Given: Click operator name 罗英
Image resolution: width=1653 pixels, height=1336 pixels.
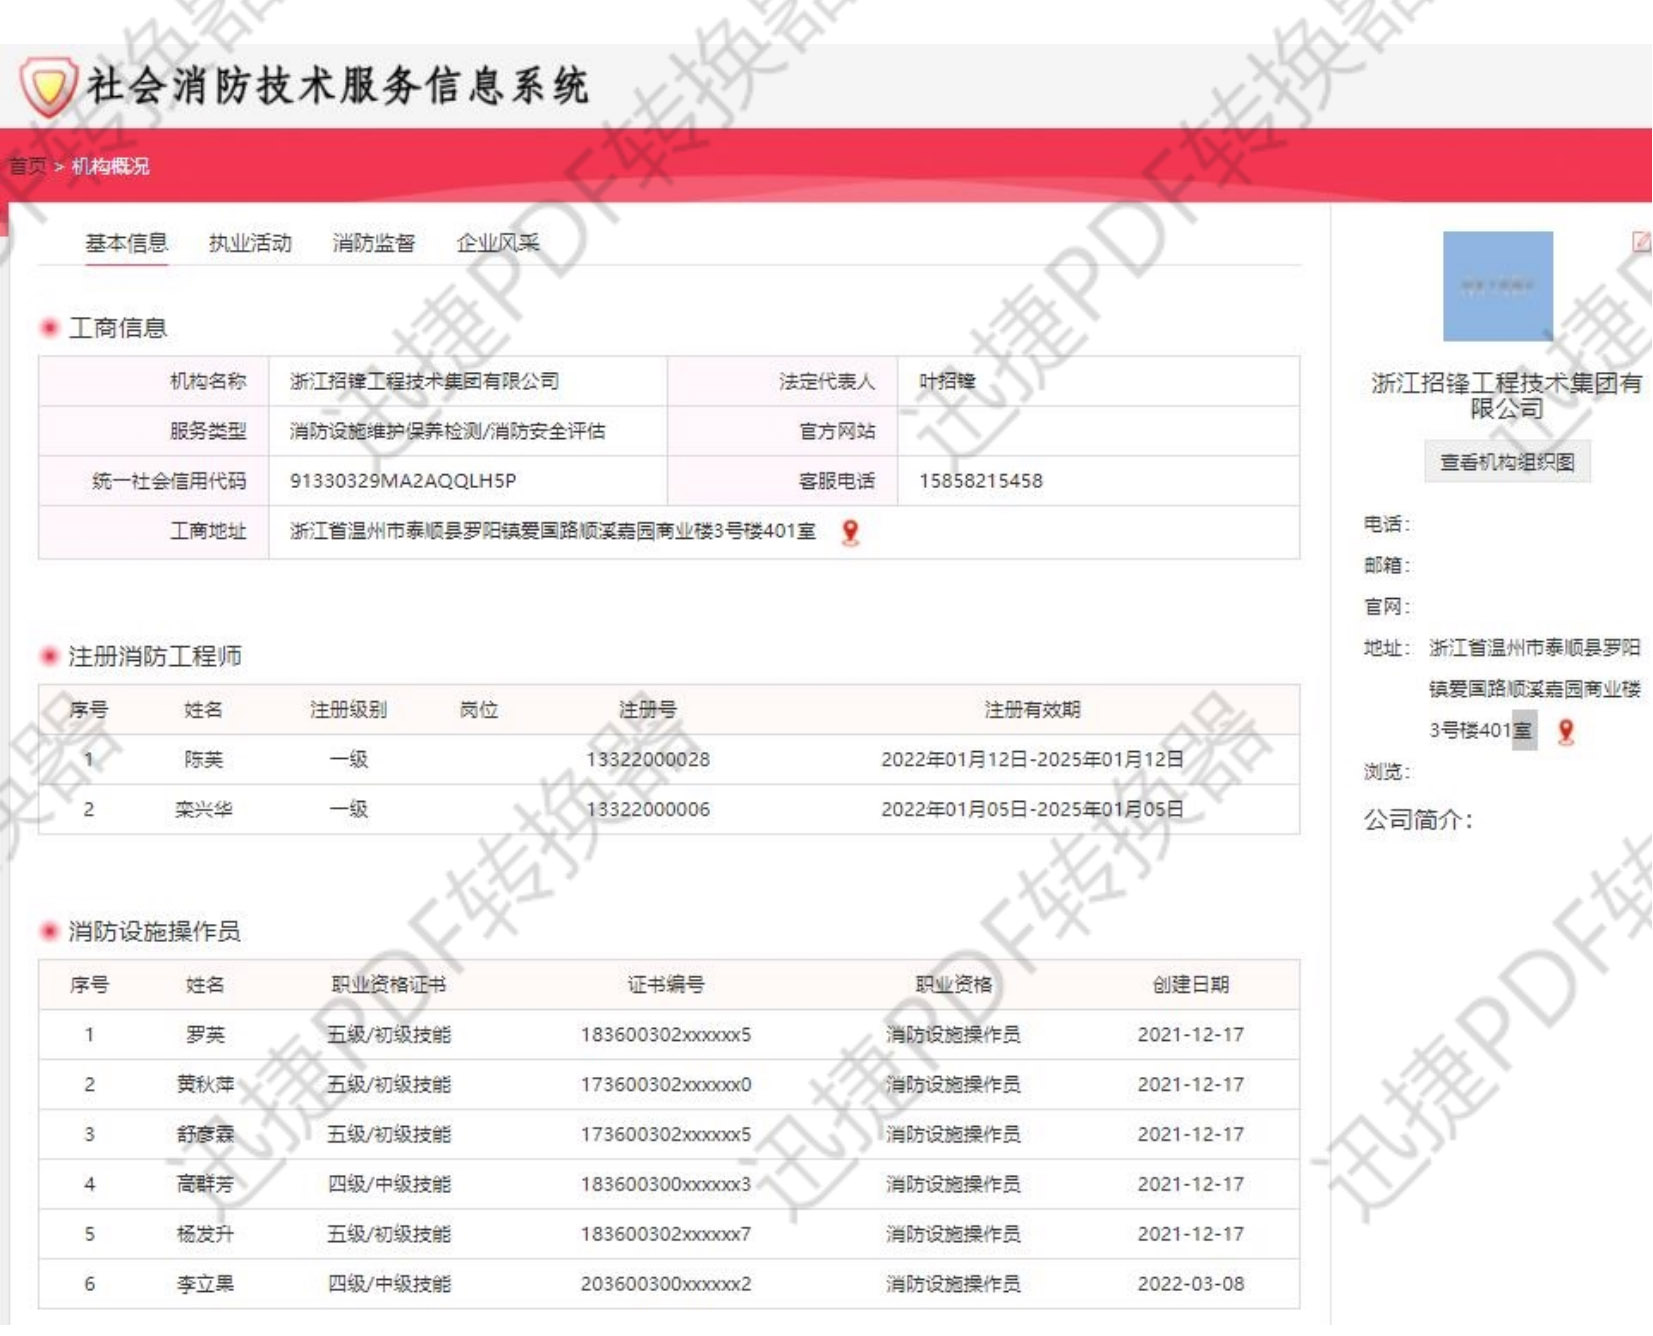Looking at the screenshot, I should (205, 1035).
